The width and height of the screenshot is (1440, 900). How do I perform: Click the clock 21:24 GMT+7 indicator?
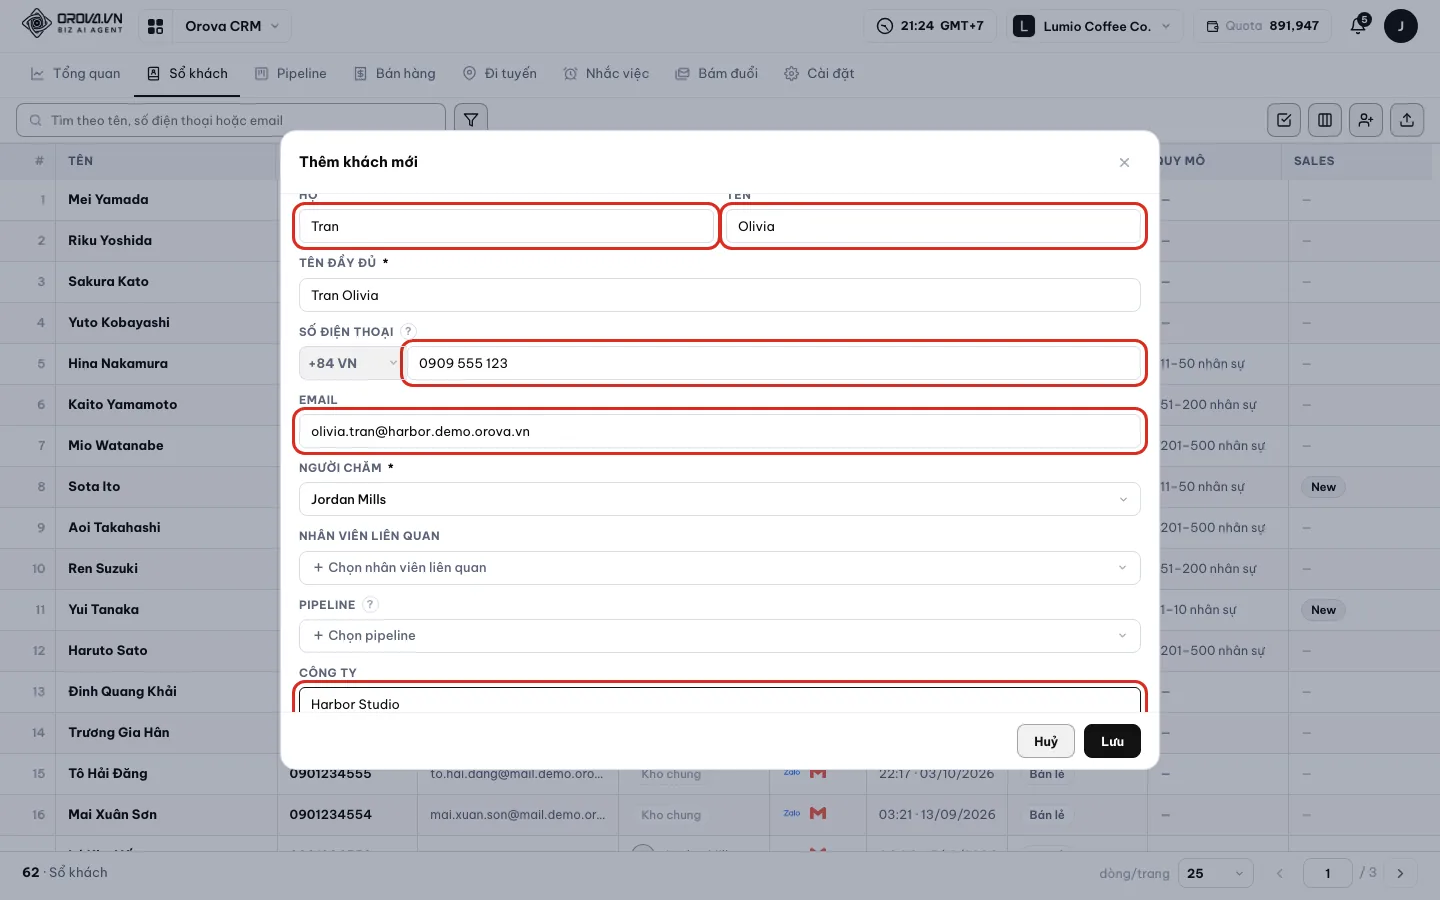(930, 26)
